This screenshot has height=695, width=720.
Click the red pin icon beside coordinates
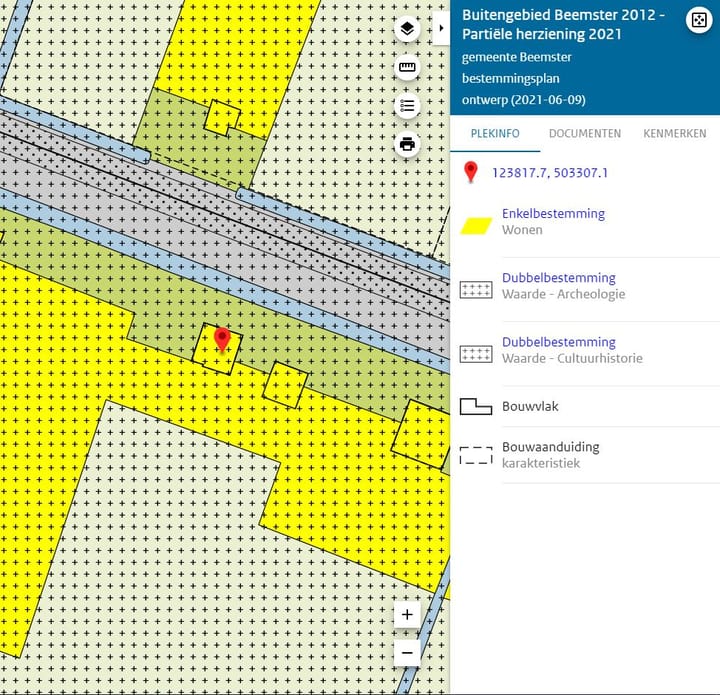472,173
